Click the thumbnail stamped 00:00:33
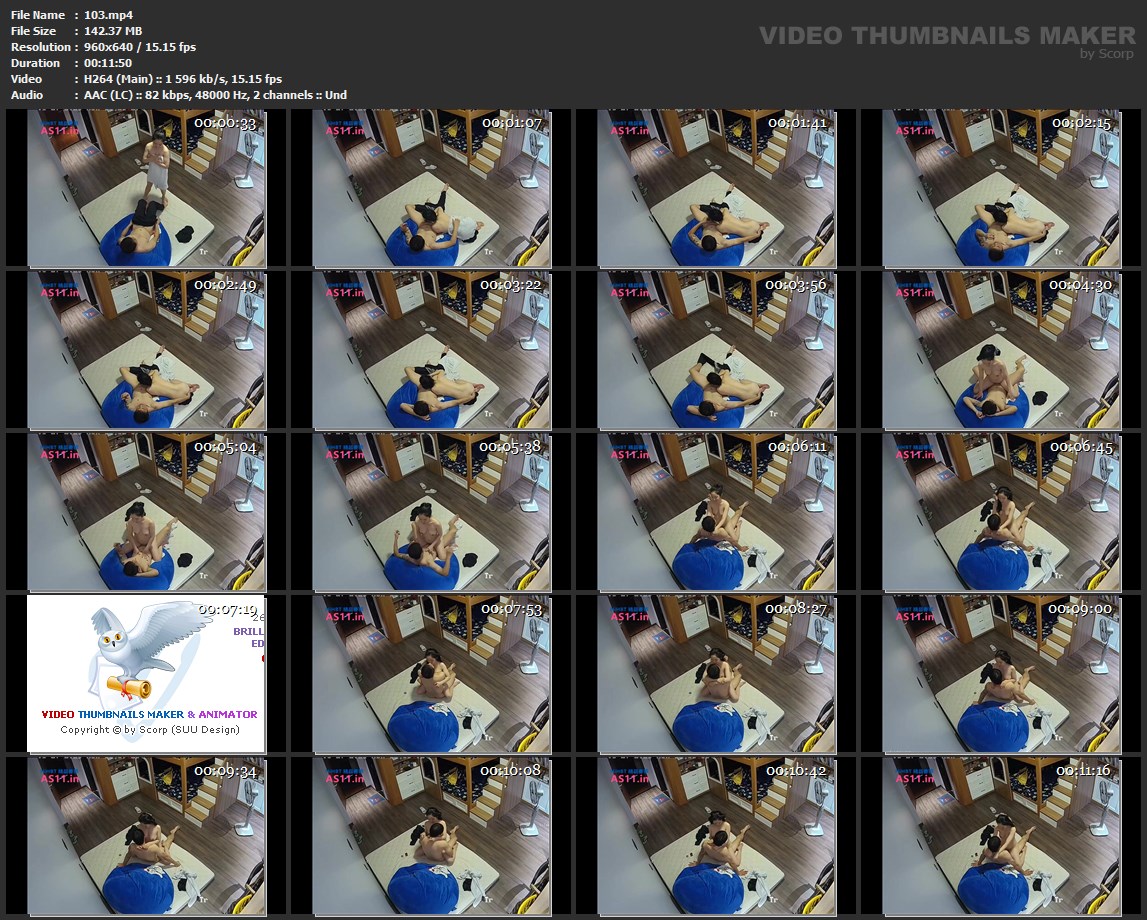Screen dimensions: 1147x920 point(146,188)
